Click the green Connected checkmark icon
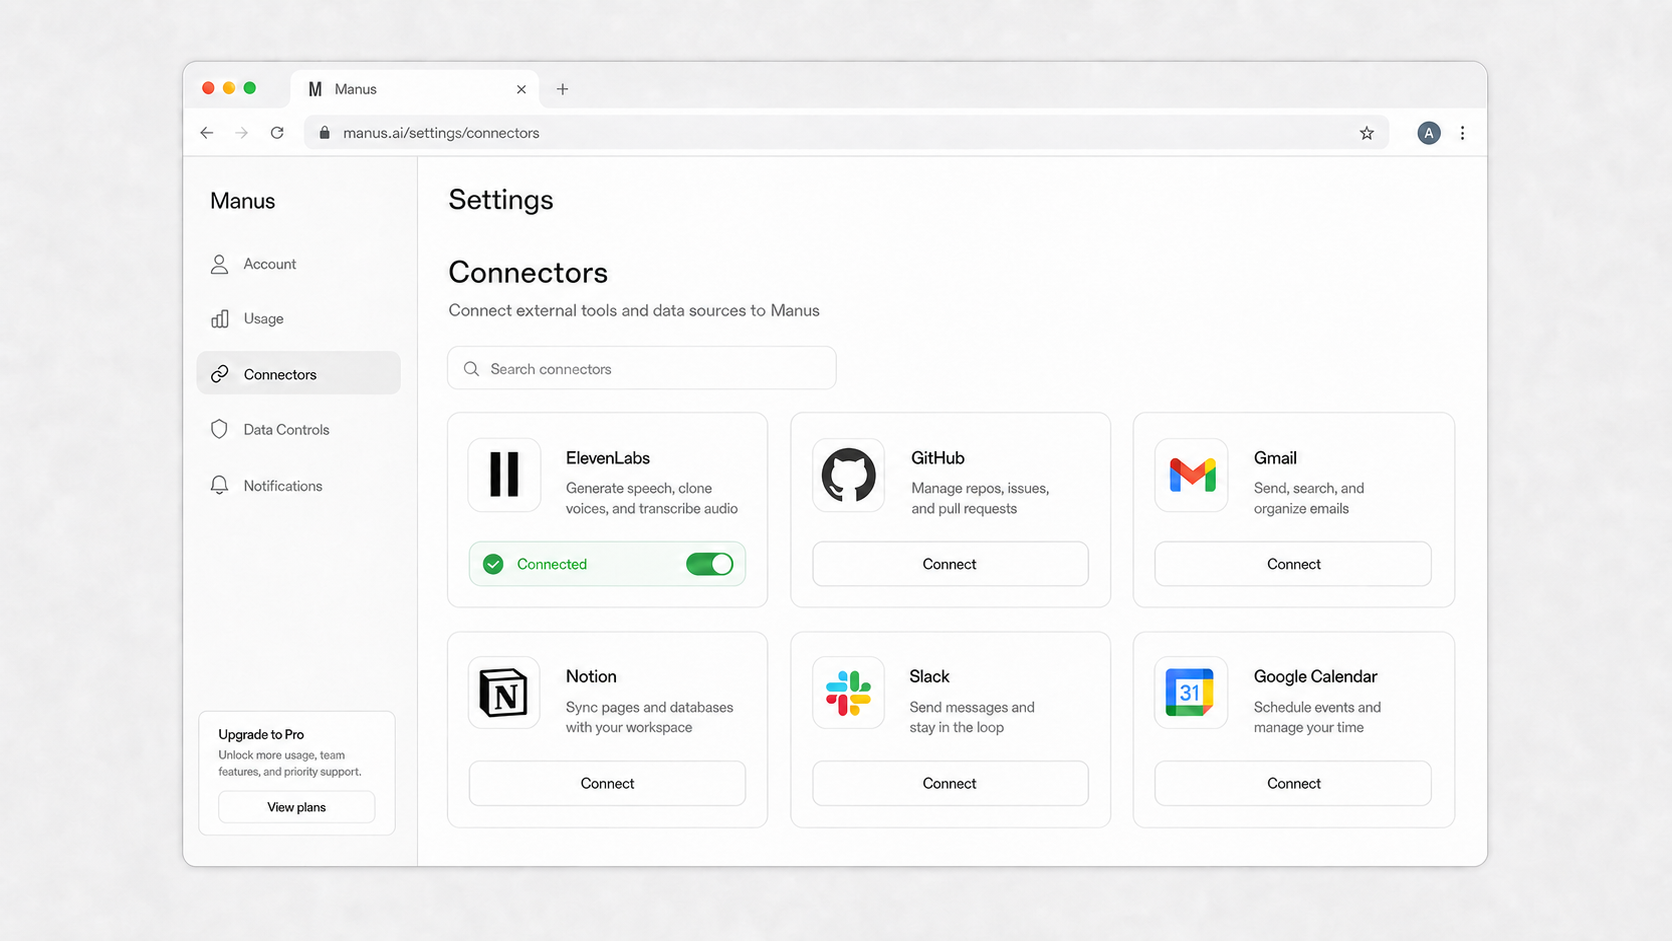This screenshot has width=1672, height=941. (x=493, y=564)
